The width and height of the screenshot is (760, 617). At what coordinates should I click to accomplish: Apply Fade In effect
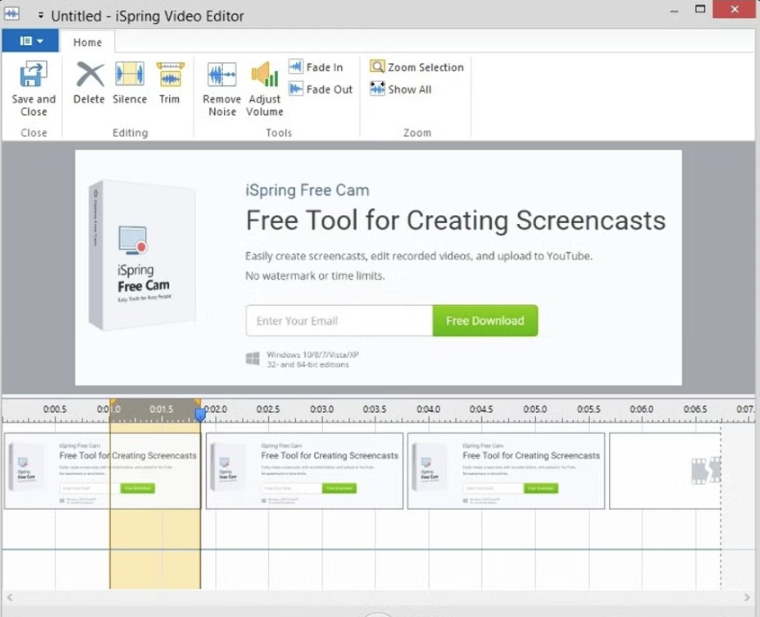(316, 67)
